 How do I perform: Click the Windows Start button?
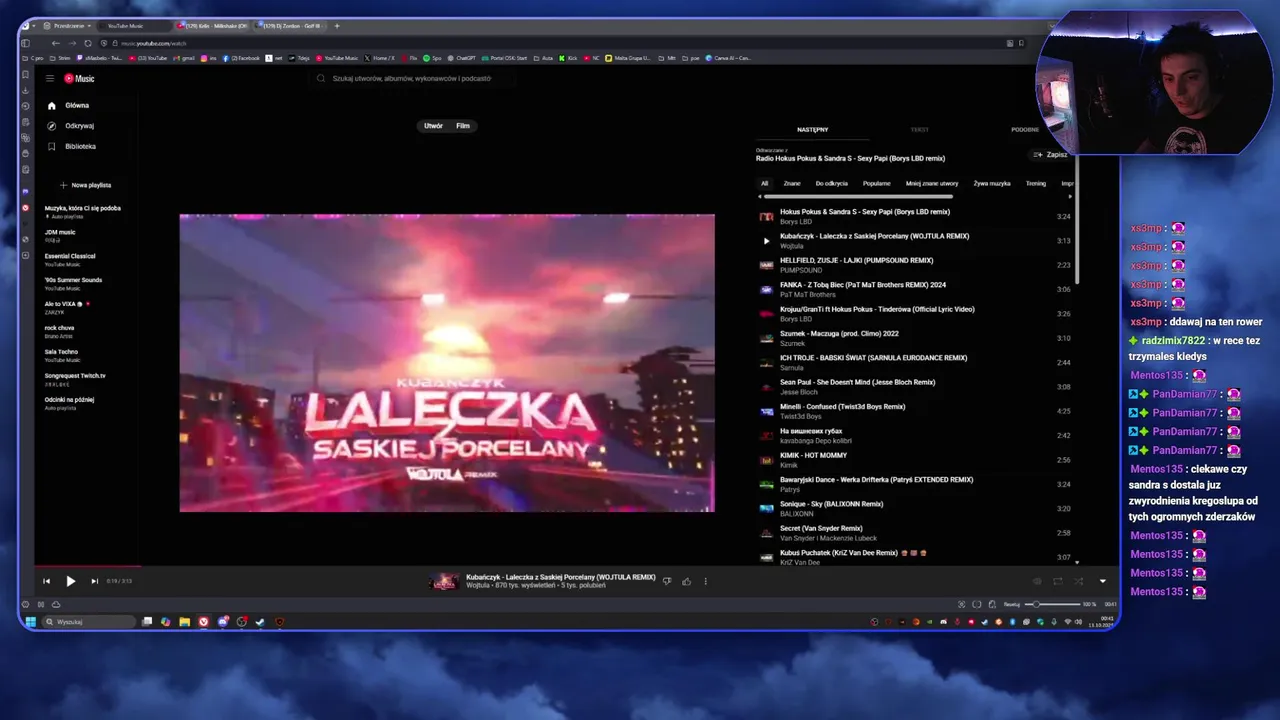30,622
